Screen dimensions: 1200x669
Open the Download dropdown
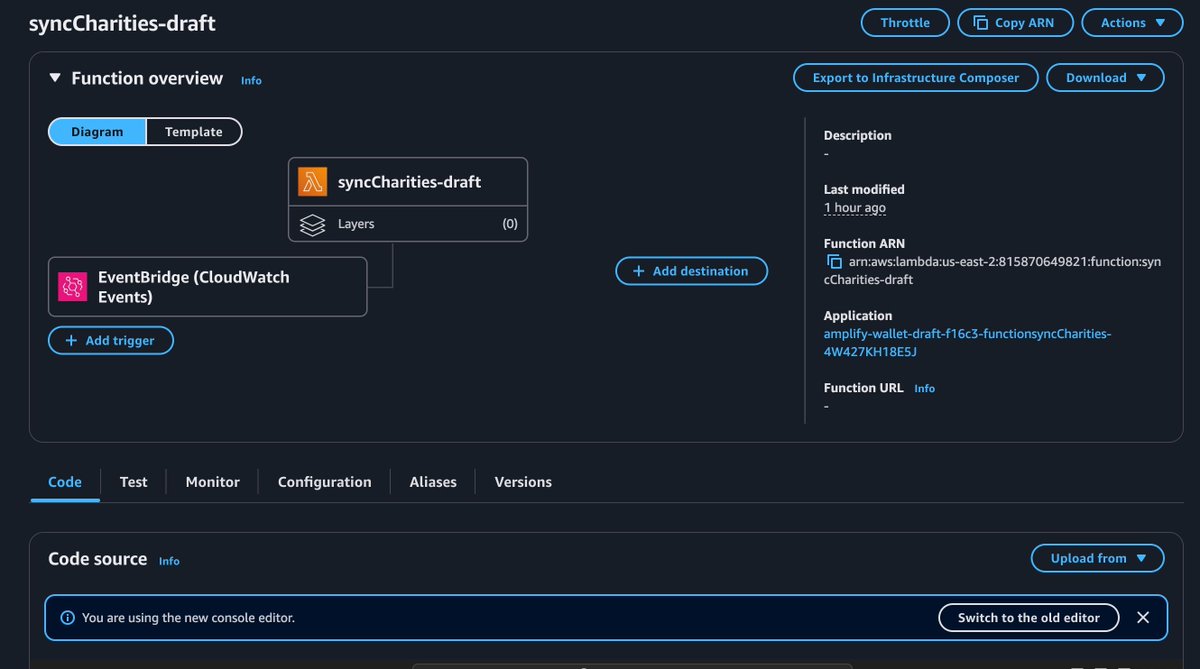(1105, 78)
